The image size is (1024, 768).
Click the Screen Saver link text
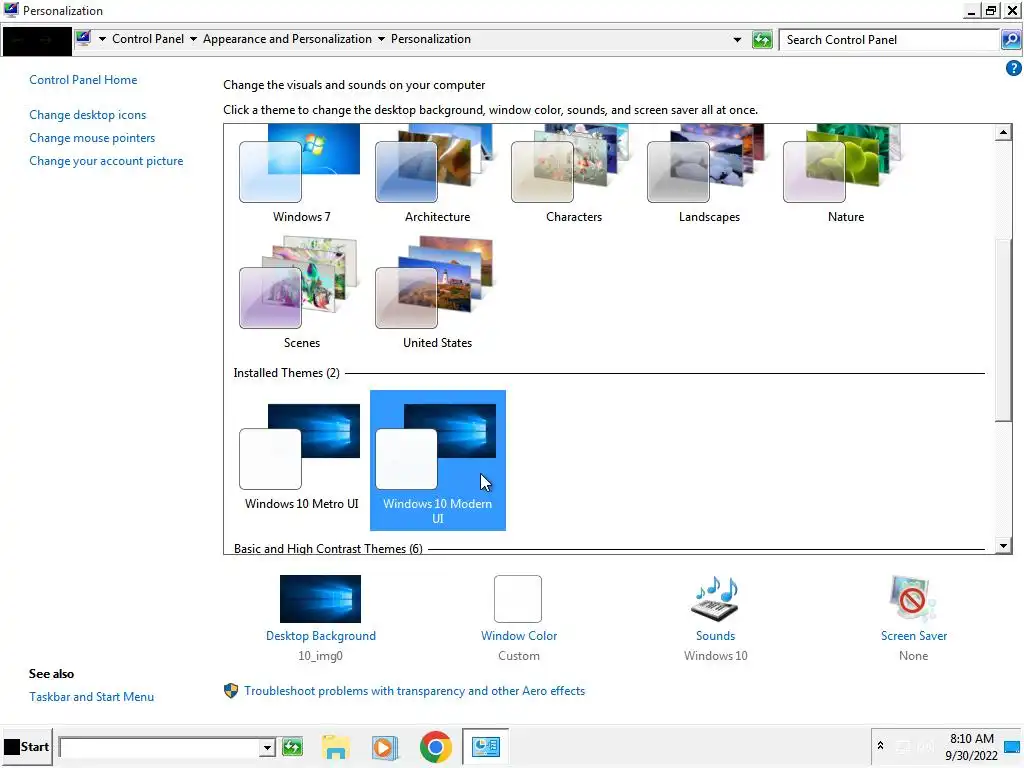pos(914,636)
